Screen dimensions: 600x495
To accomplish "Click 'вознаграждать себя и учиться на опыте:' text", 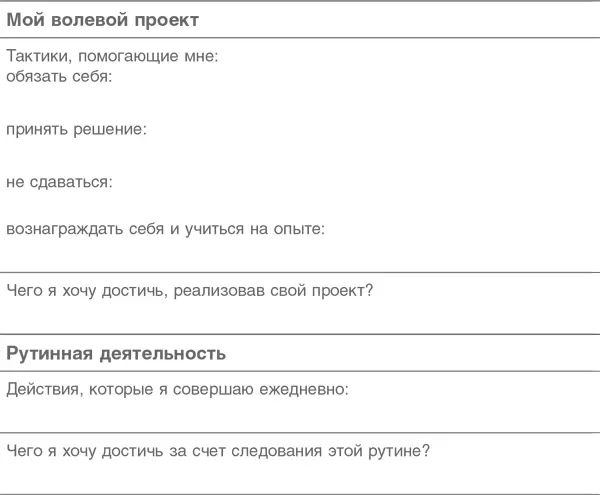I will click(165, 229).
